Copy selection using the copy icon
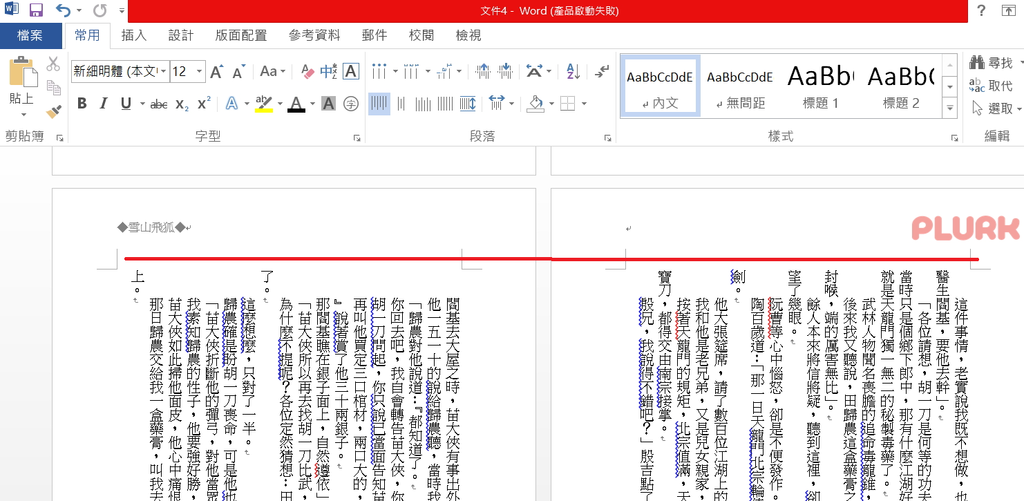This screenshot has width=1024, height=501. [54, 87]
